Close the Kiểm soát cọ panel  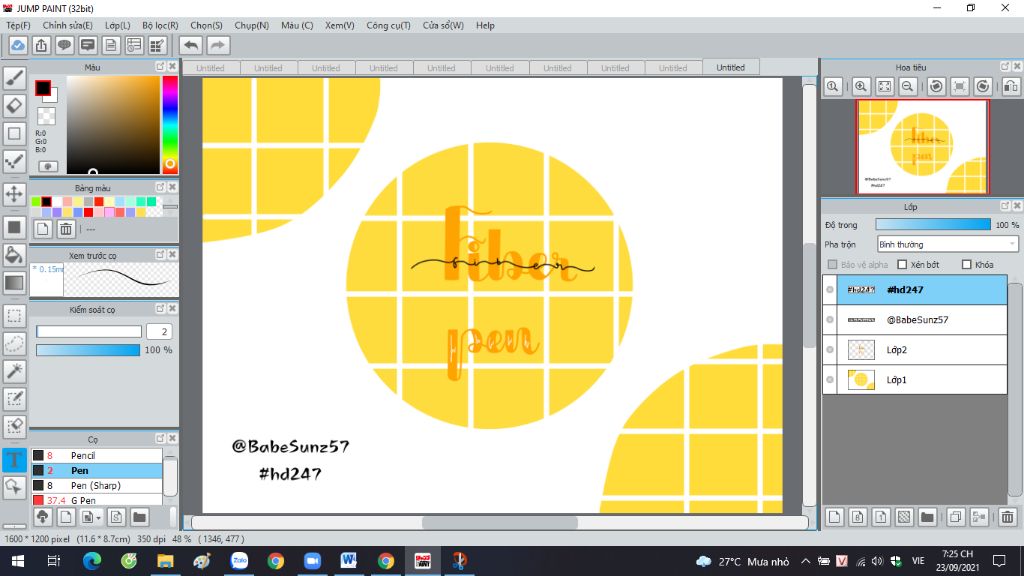(x=172, y=308)
